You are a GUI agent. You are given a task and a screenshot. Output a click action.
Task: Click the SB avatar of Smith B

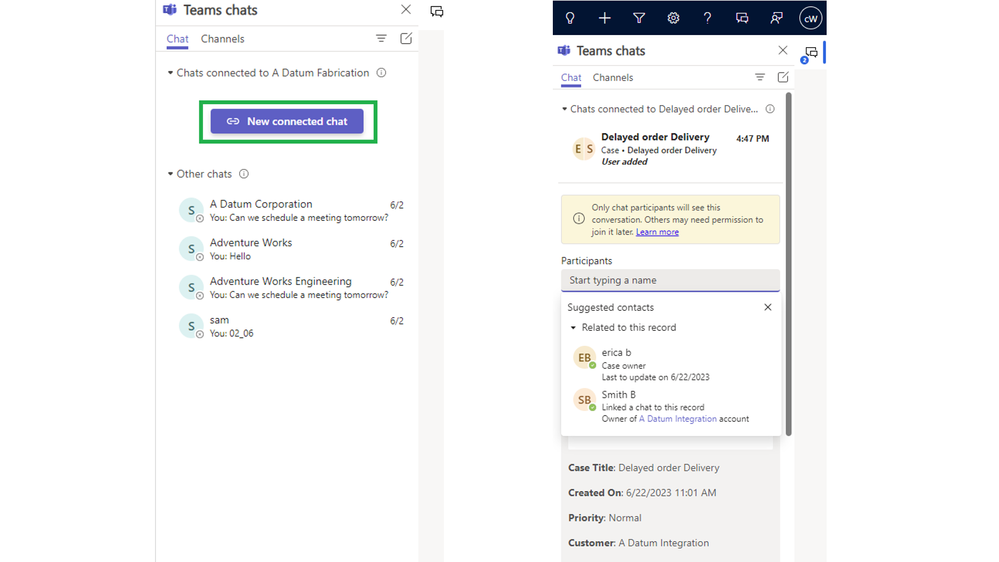(x=584, y=400)
